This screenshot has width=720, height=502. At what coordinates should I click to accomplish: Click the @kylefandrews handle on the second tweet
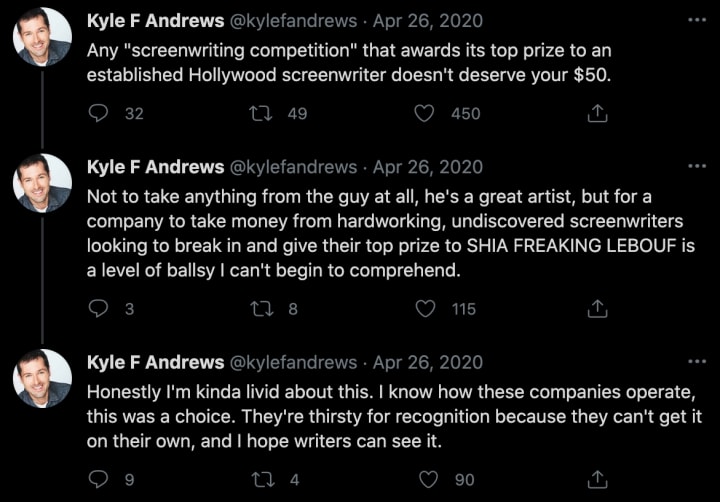click(294, 167)
